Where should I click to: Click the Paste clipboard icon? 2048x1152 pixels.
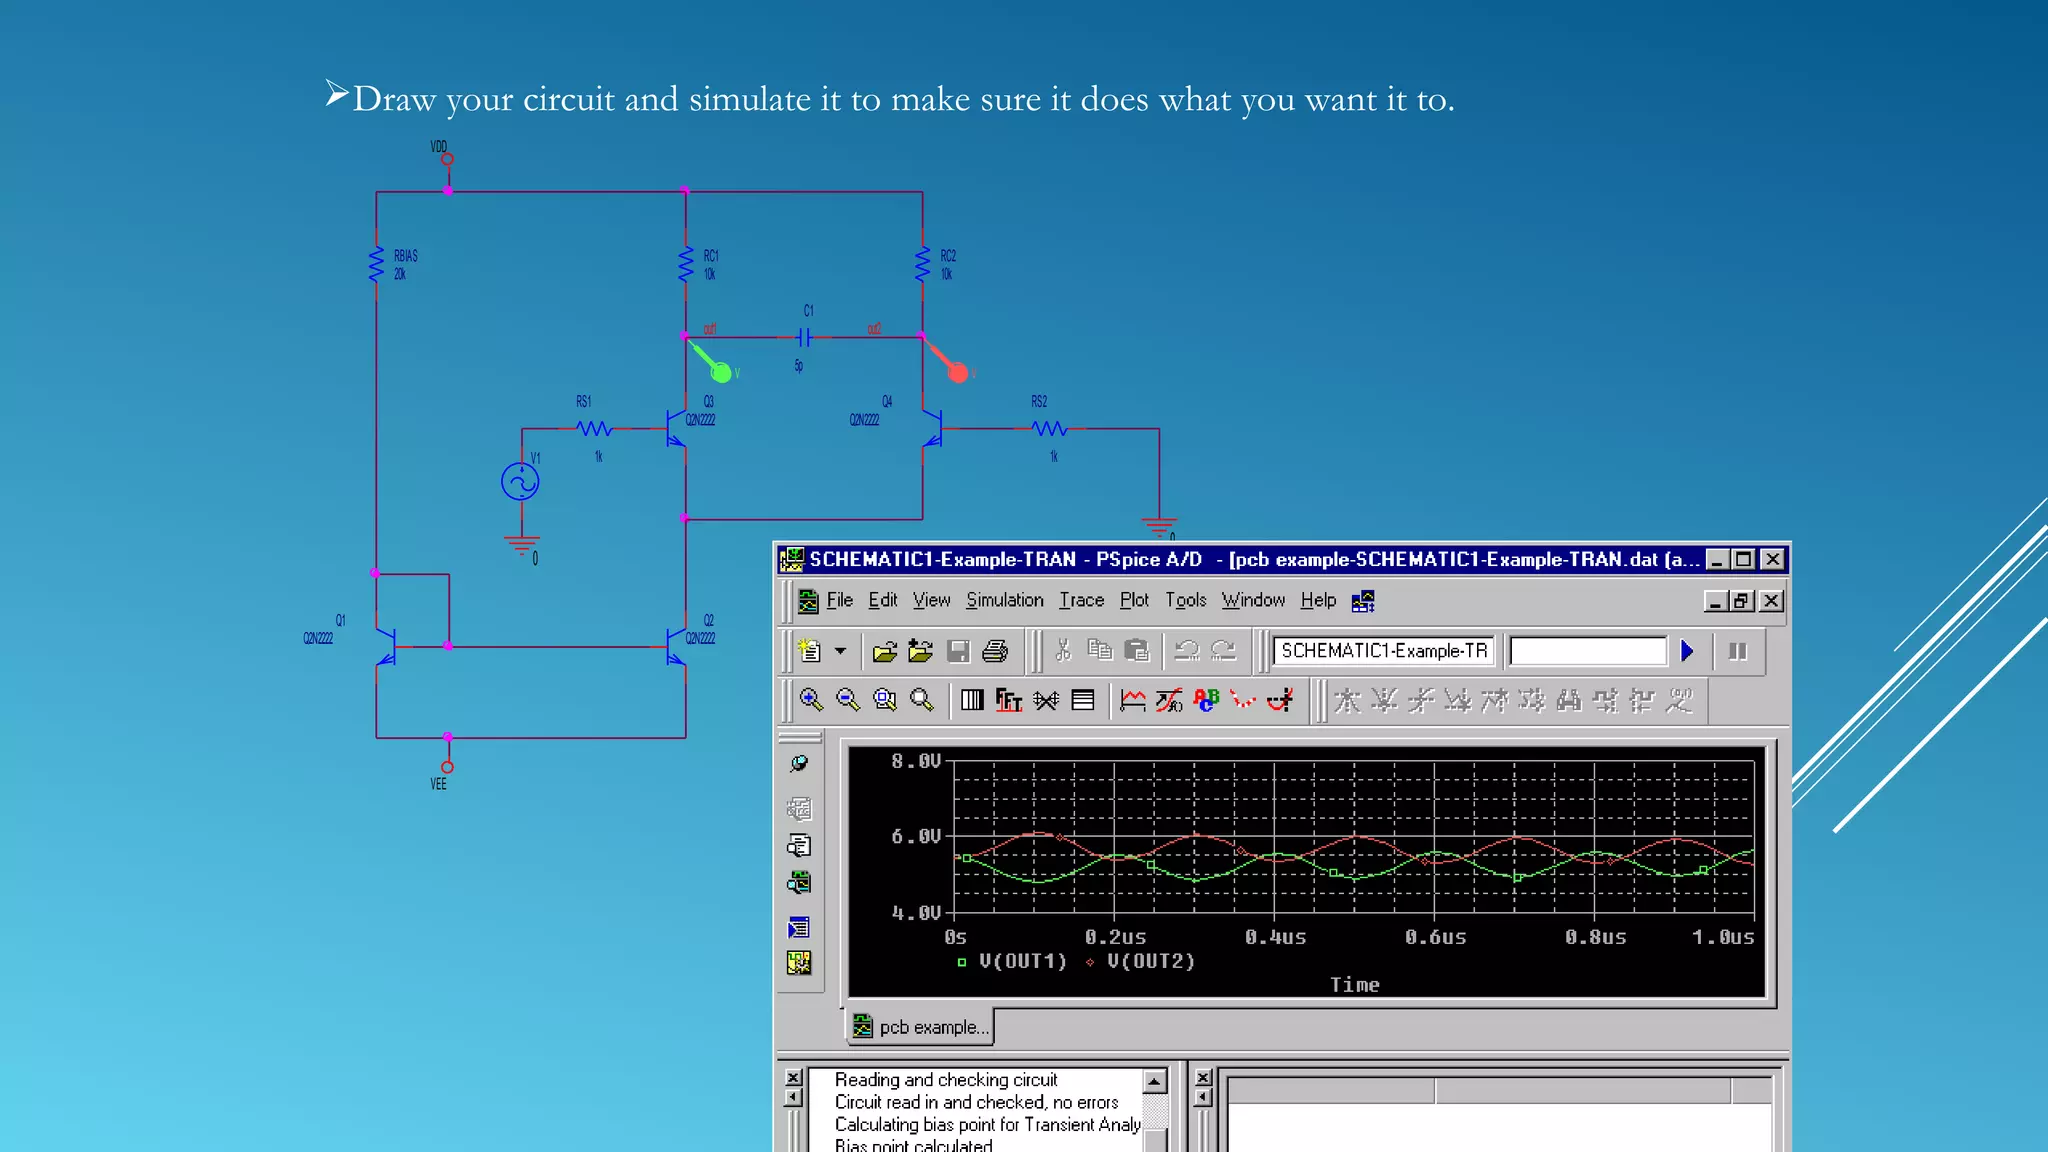pyautogui.click(x=1137, y=651)
